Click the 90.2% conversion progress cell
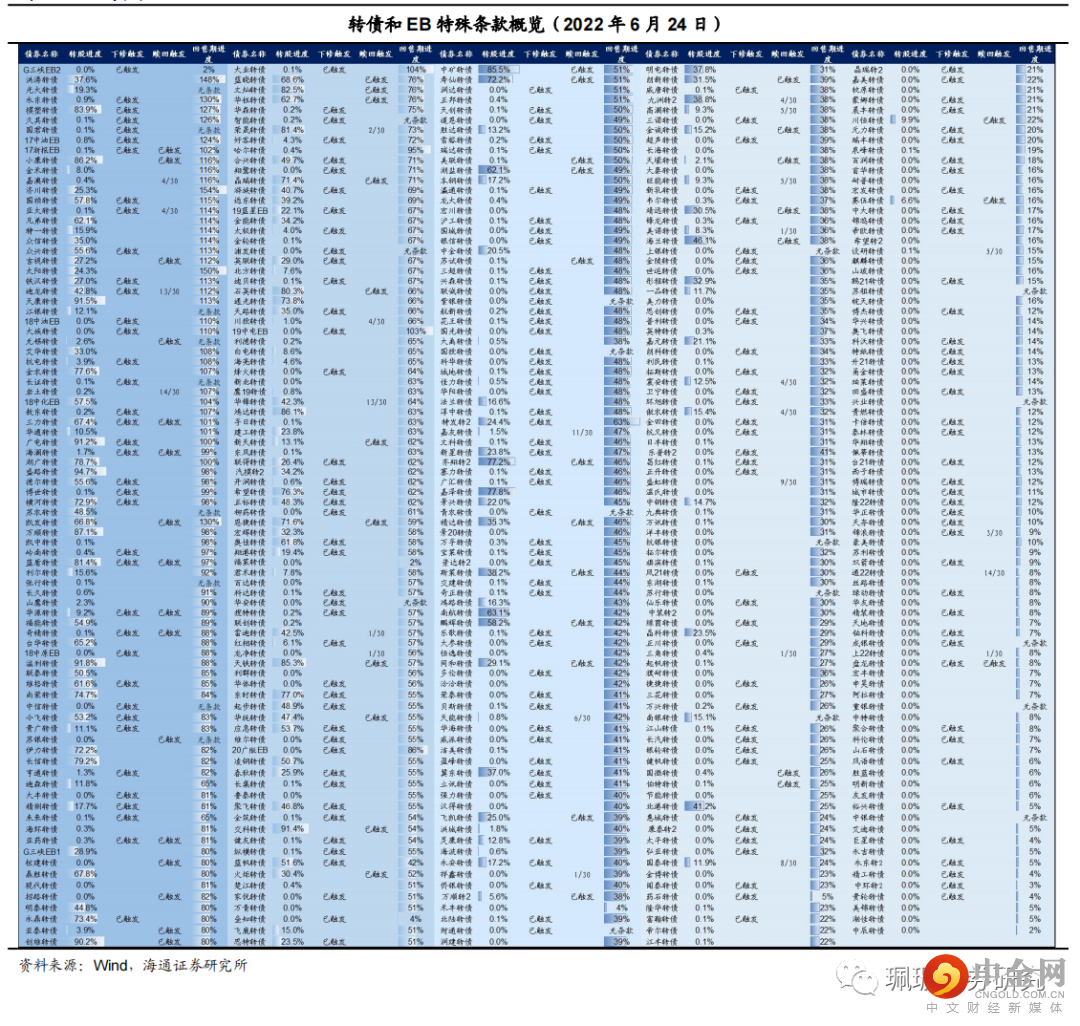The width and height of the screenshot is (1080, 1026). click(85, 942)
